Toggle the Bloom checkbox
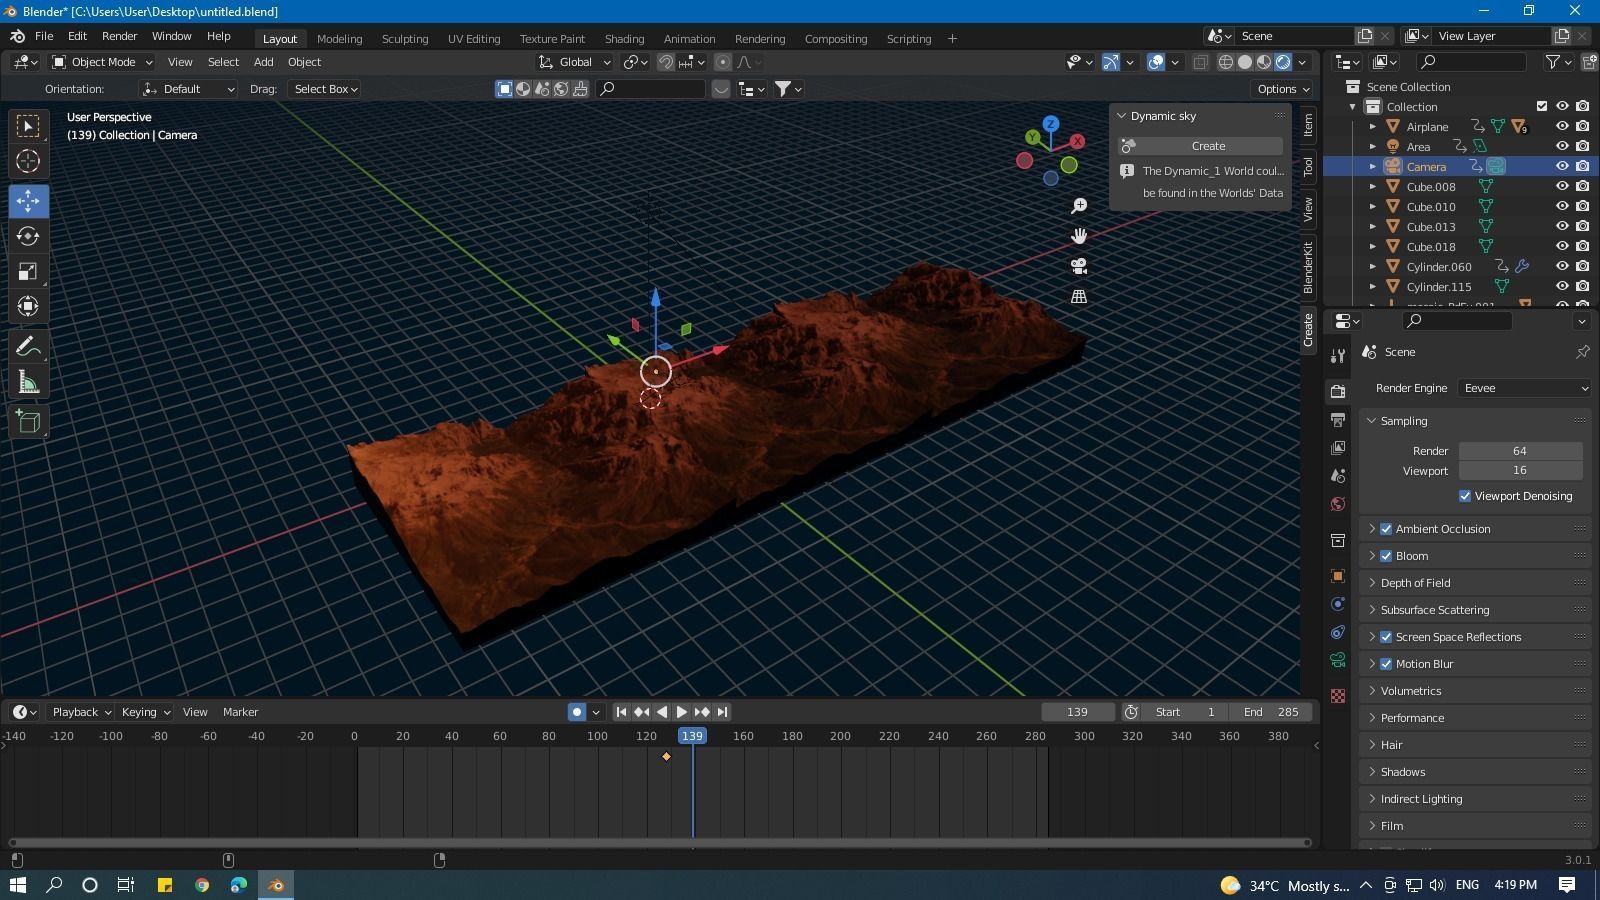 coord(1386,556)
